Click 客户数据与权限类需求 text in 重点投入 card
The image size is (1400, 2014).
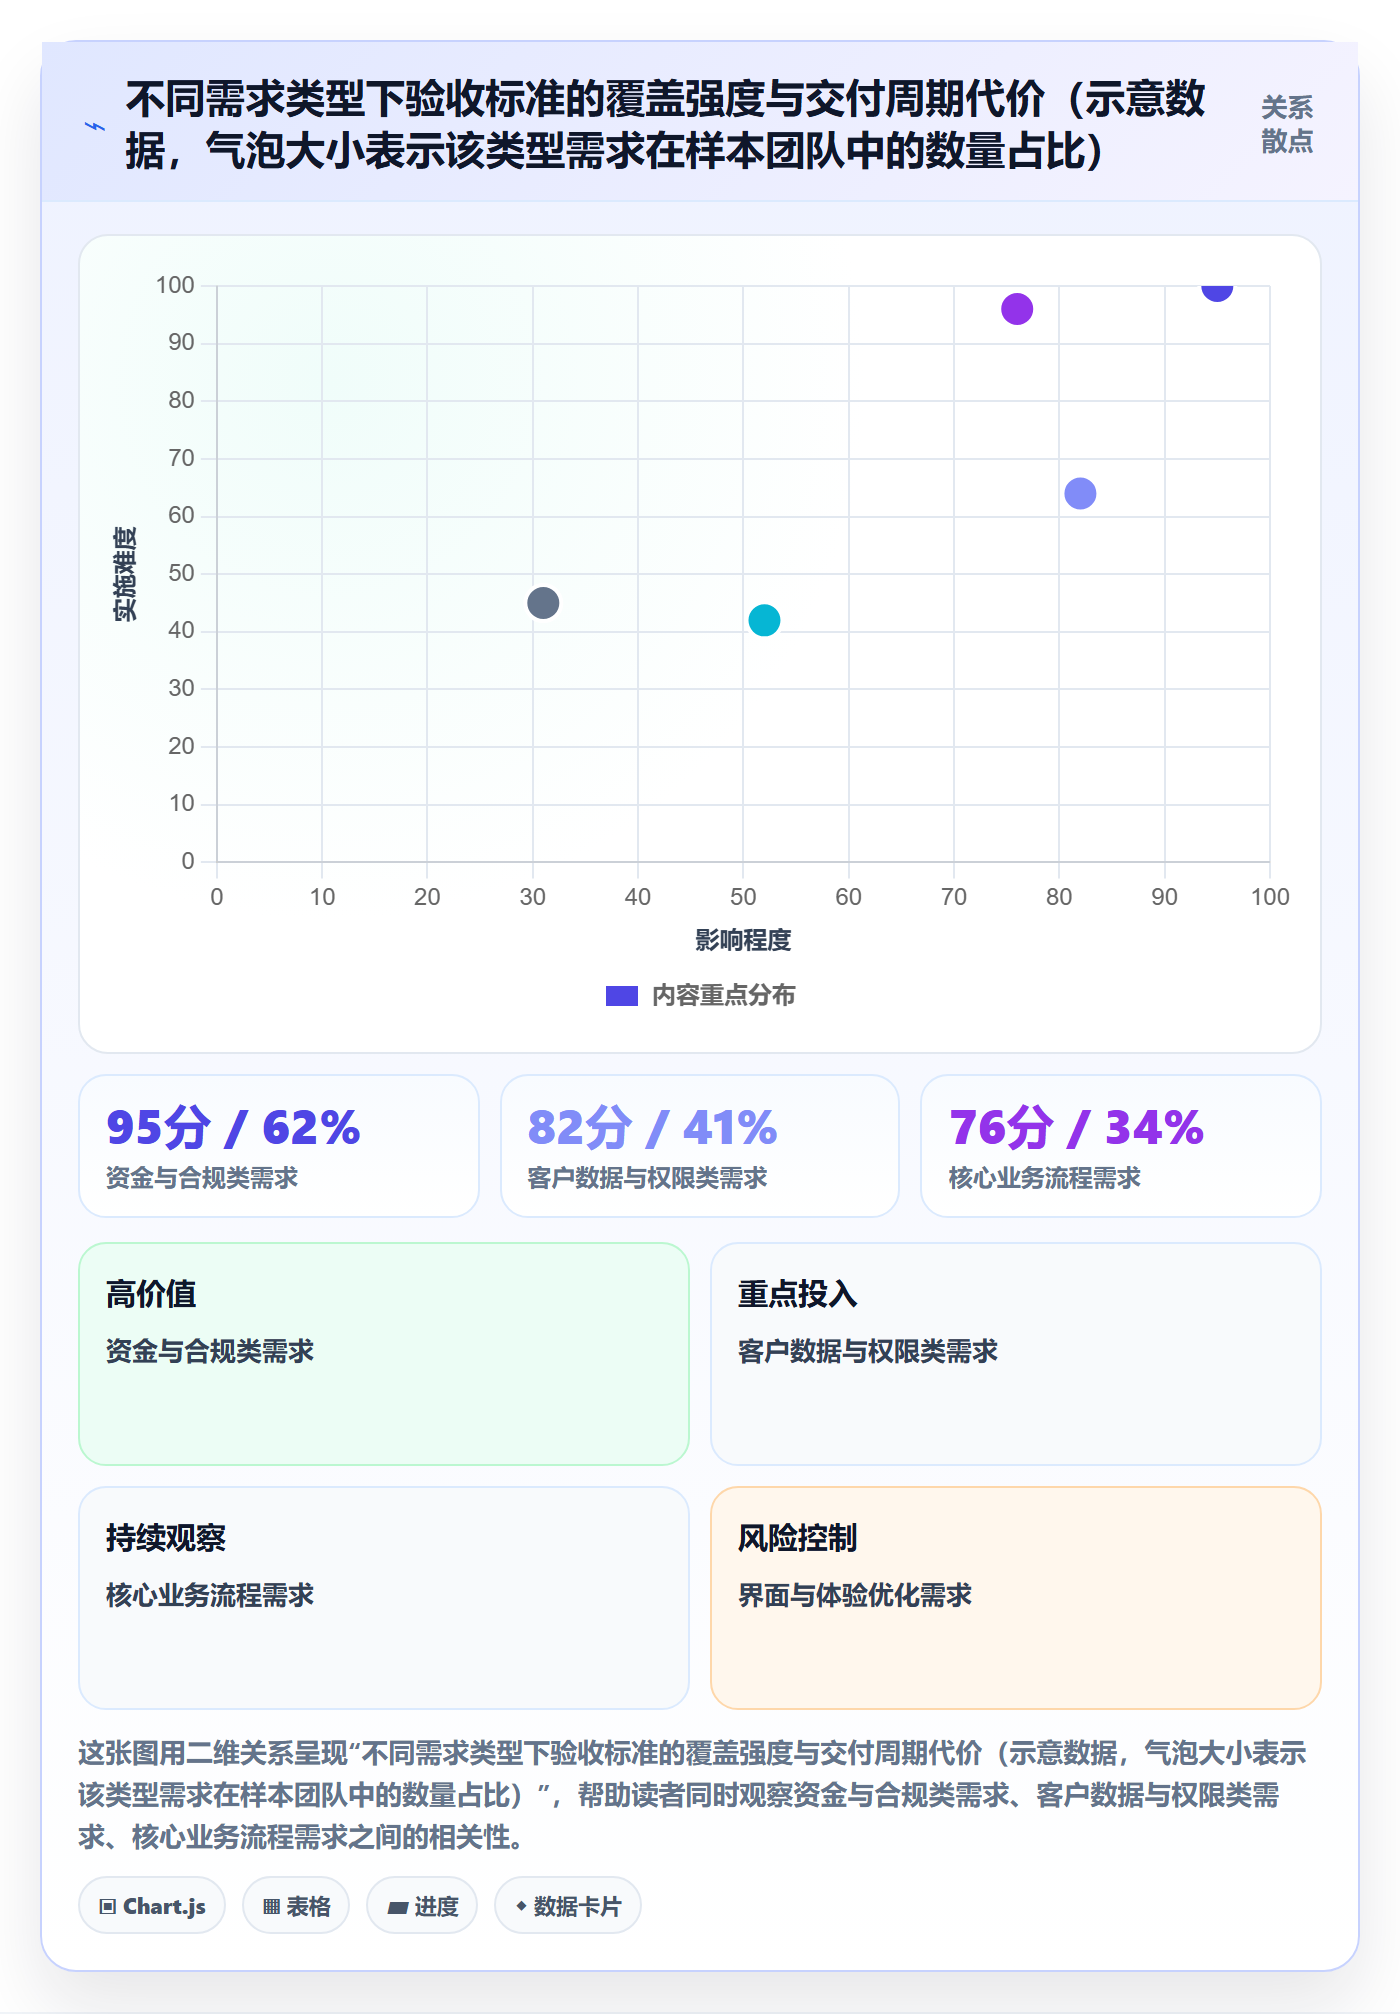tap(868, 1351)
